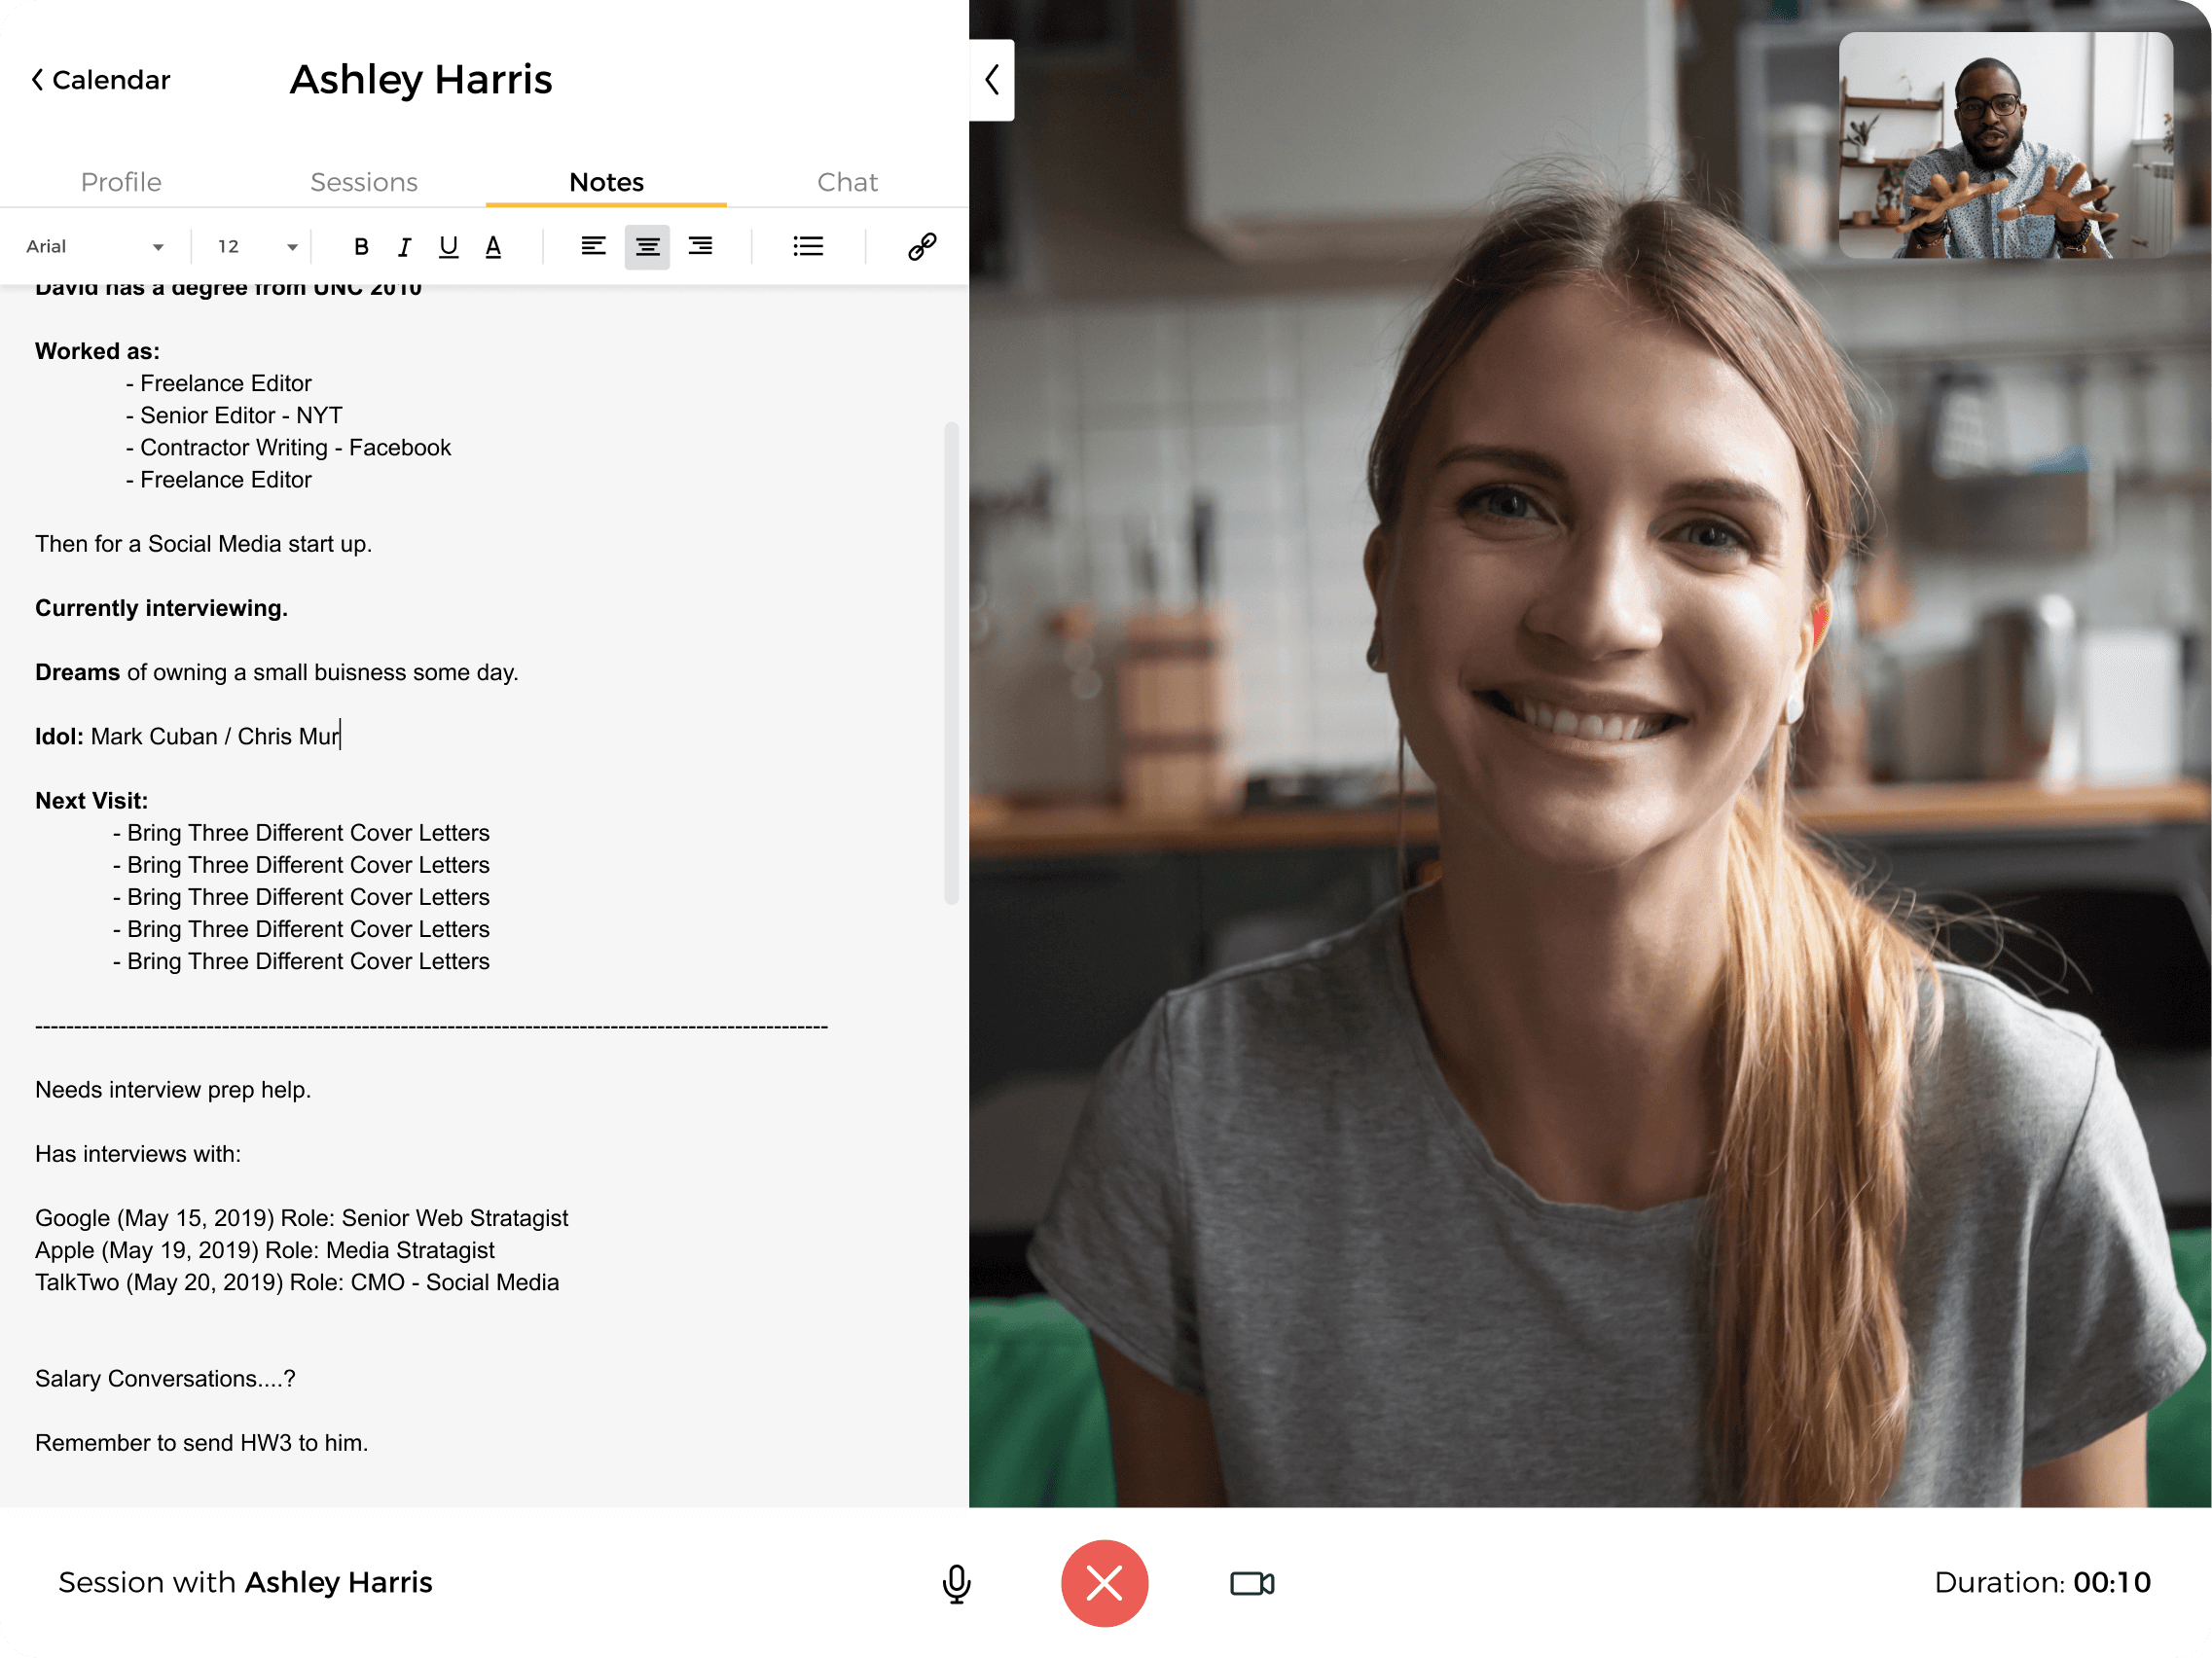Align note text to the left

[593, 246]
